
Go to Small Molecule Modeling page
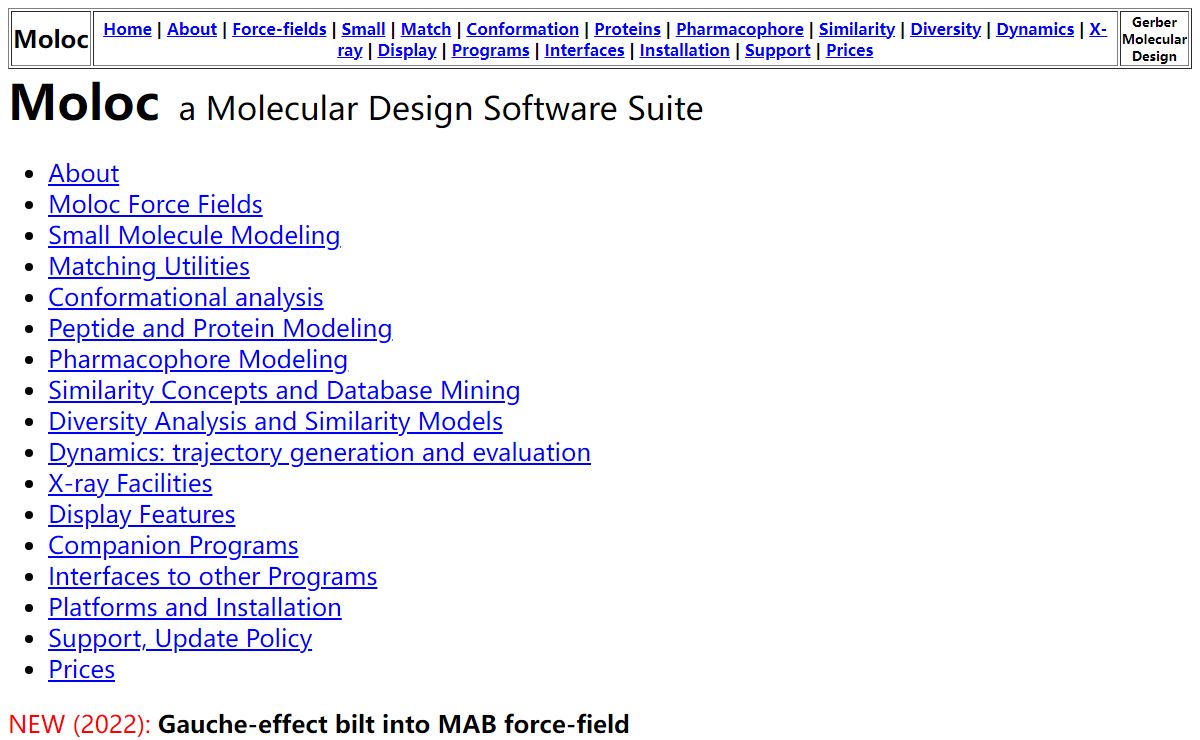[x=194, y=236]
